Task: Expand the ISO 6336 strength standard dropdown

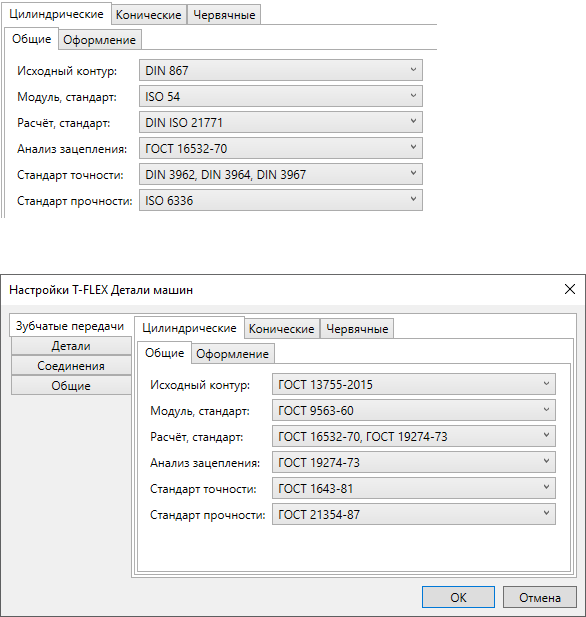Action: click(x=281, y=200)
